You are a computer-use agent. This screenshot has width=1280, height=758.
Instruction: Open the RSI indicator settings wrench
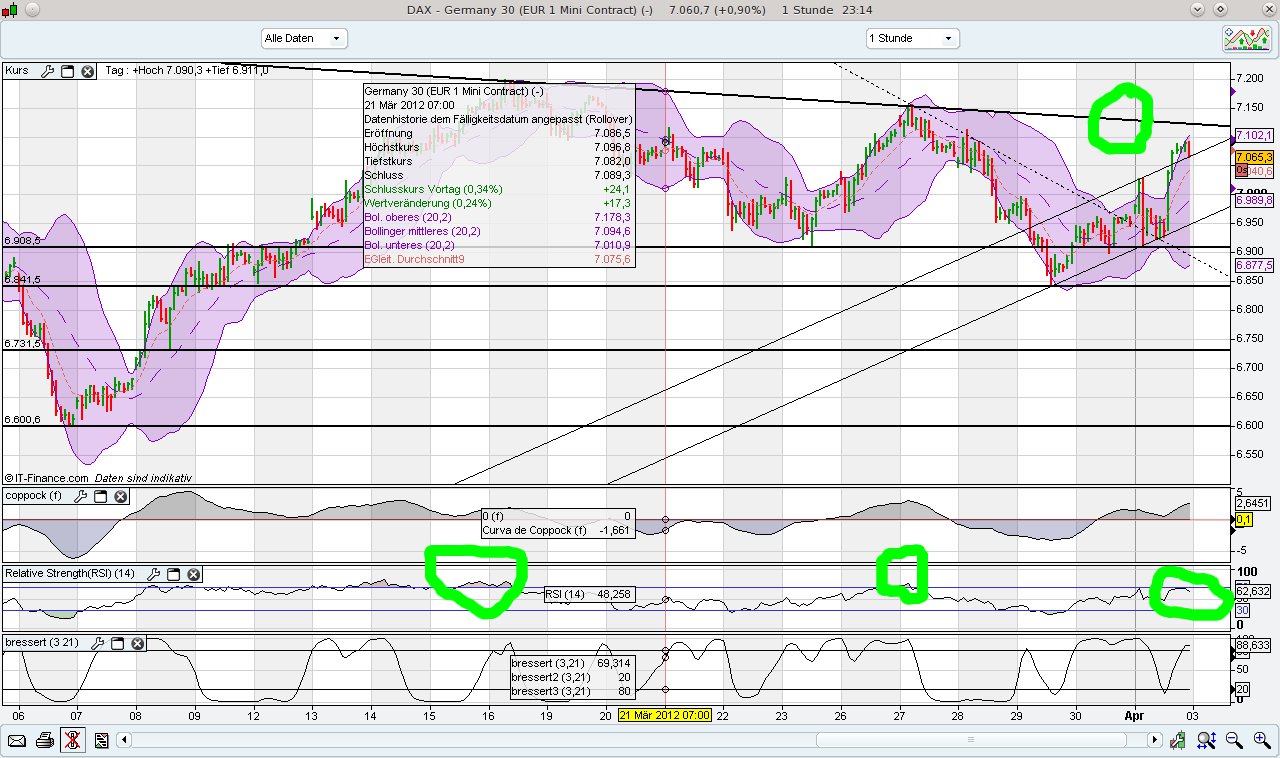click(155, 574)
